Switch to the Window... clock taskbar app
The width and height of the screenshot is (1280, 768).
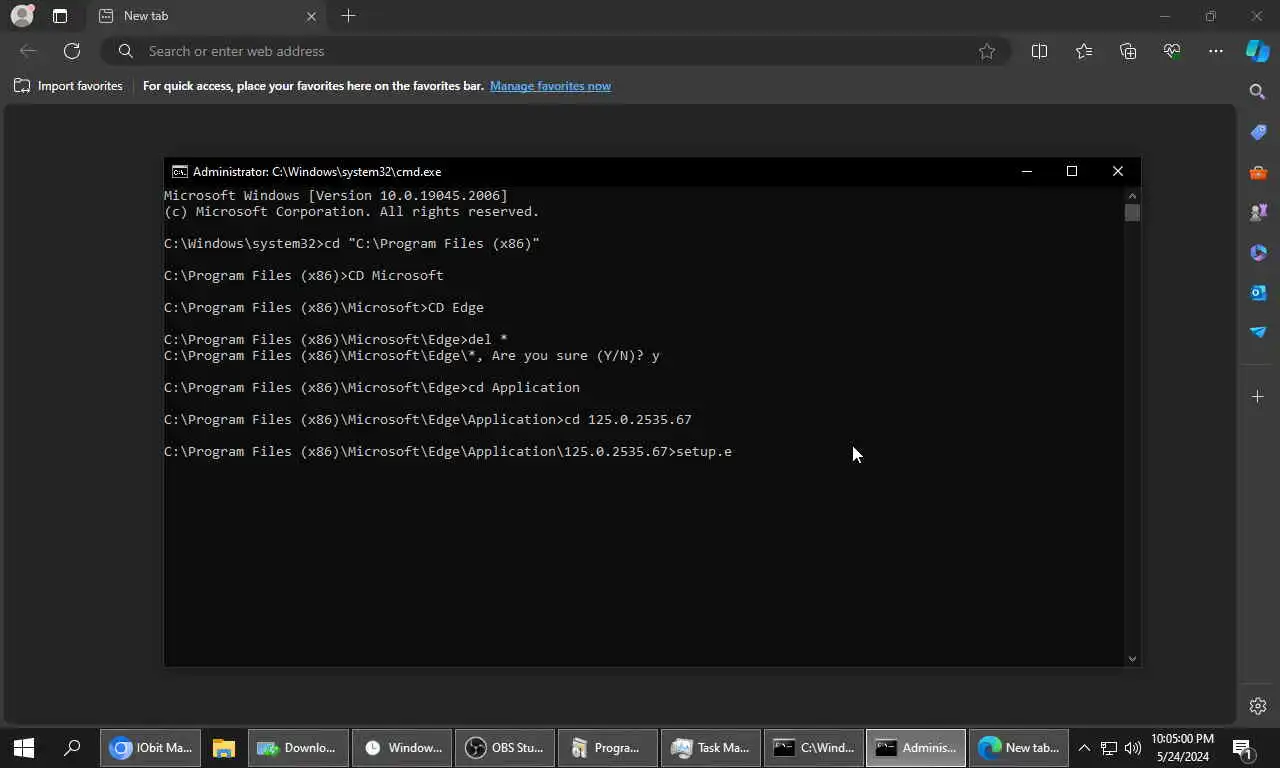point(402,747)
